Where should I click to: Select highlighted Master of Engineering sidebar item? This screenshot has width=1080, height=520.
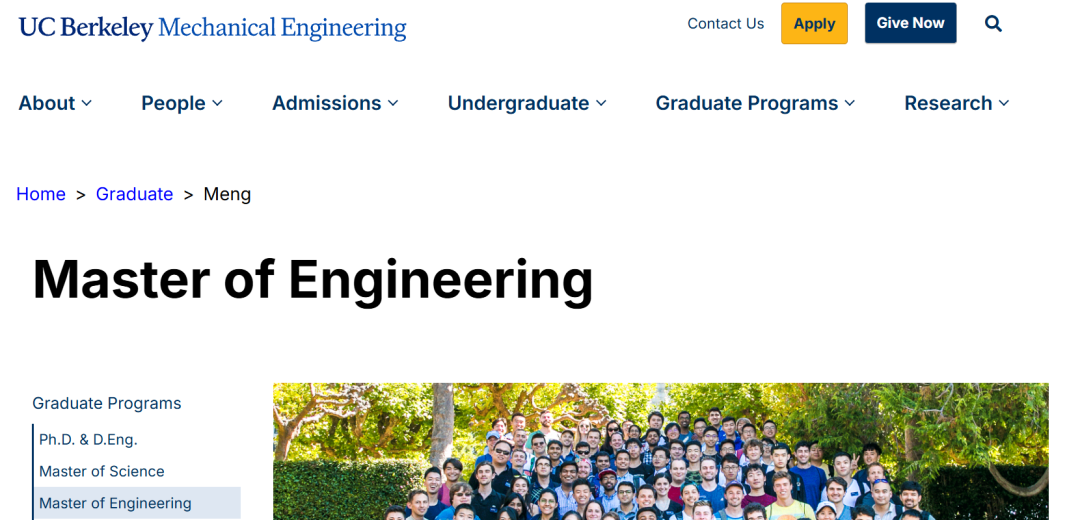137,503
